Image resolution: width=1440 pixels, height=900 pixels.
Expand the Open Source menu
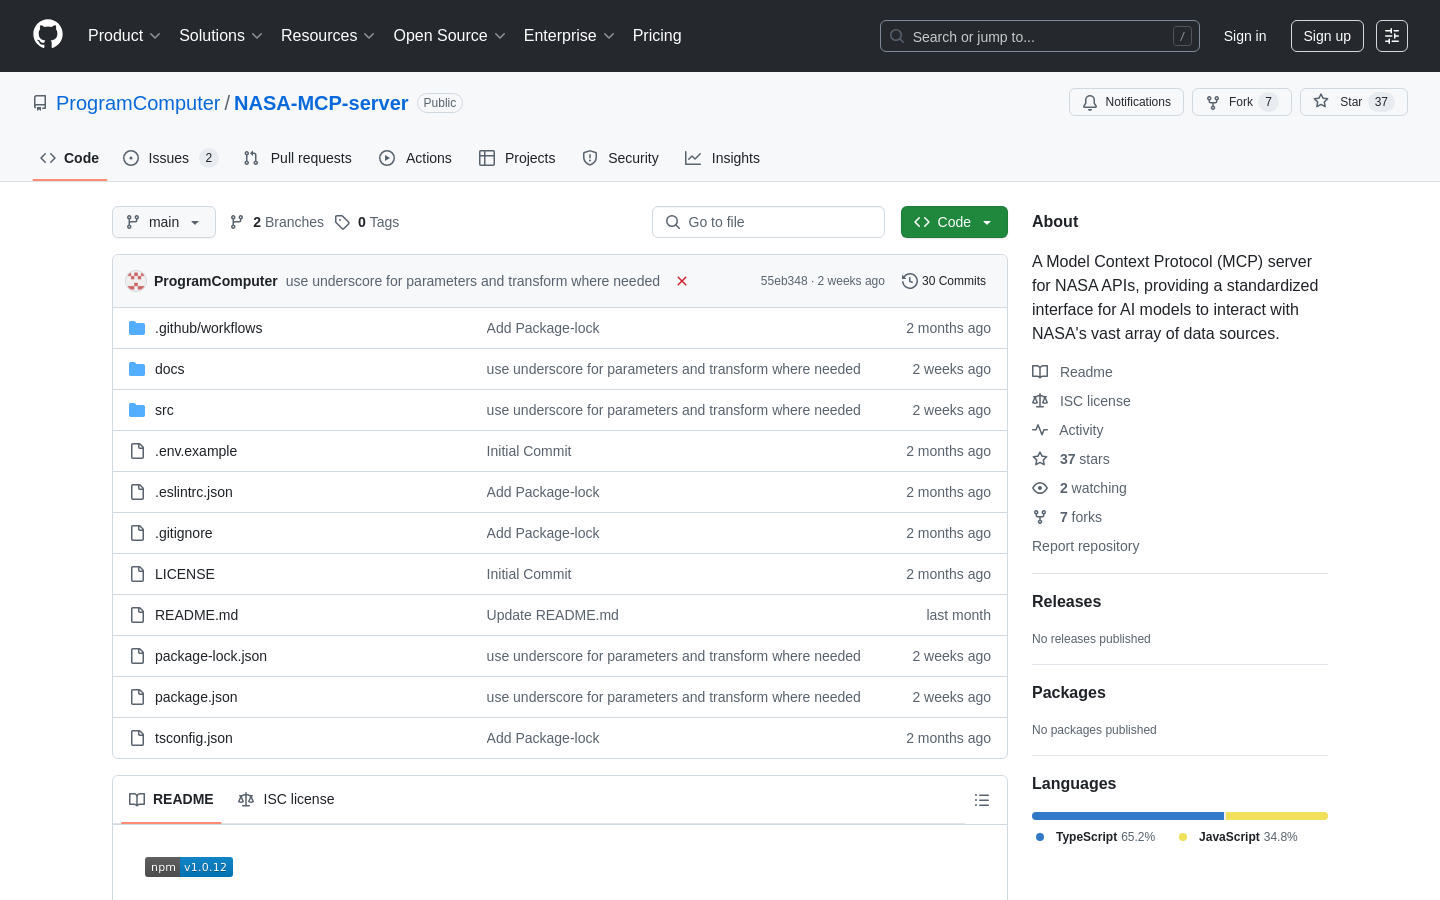point(450,36)
